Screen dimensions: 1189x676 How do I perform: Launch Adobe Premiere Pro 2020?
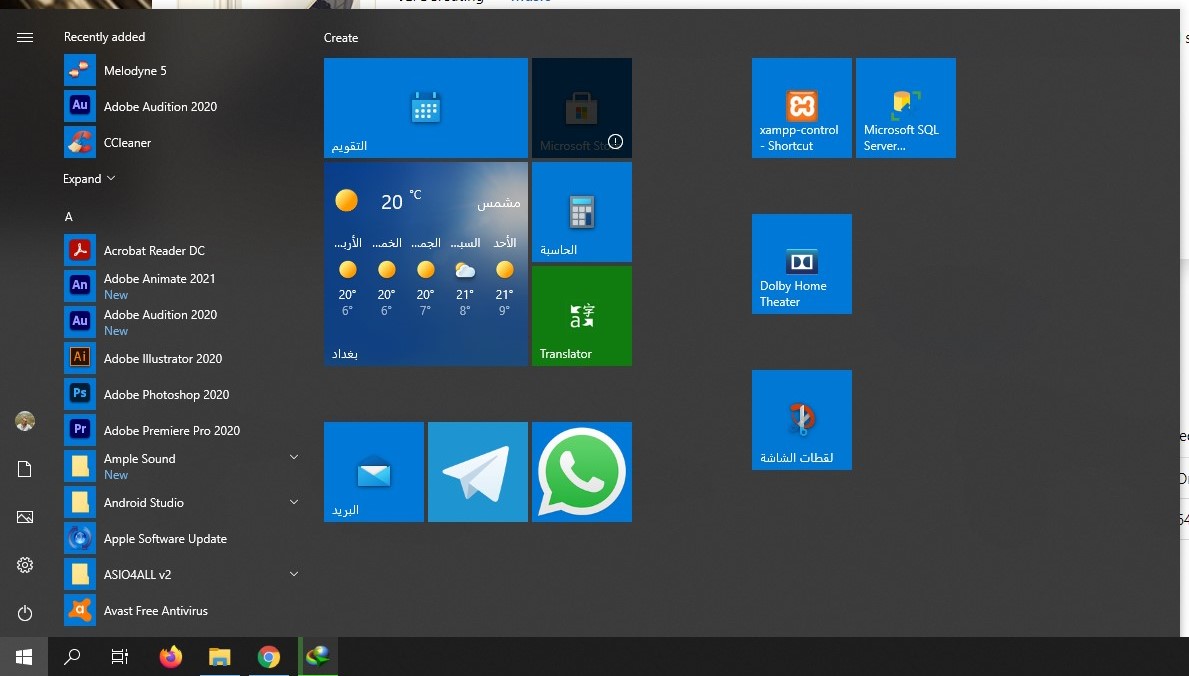tap(182, 429)
